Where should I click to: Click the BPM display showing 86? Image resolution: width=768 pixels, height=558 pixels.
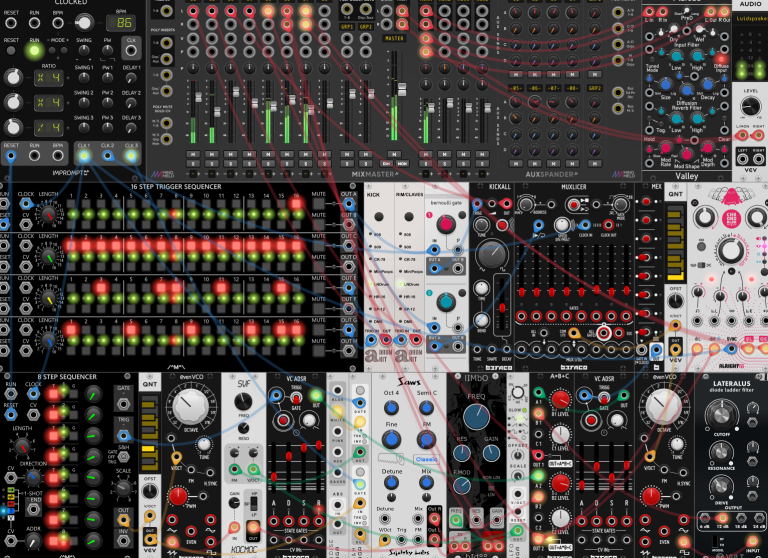(121, 23)
